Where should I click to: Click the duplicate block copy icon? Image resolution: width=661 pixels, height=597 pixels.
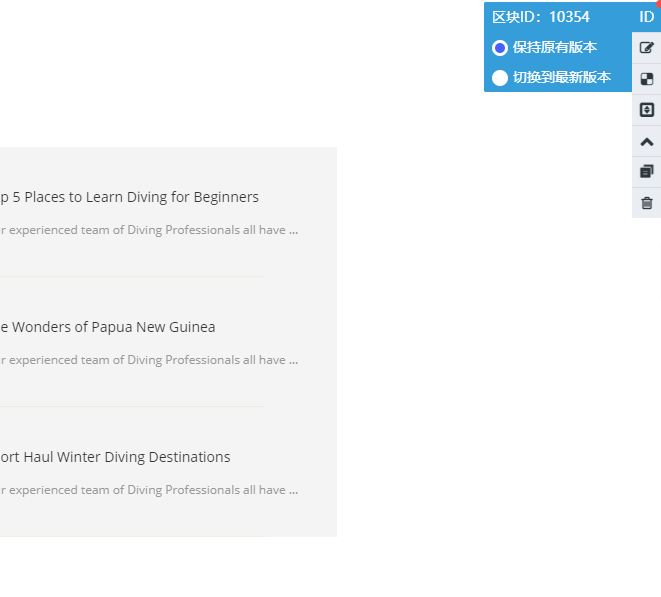(x=647, y=172)
